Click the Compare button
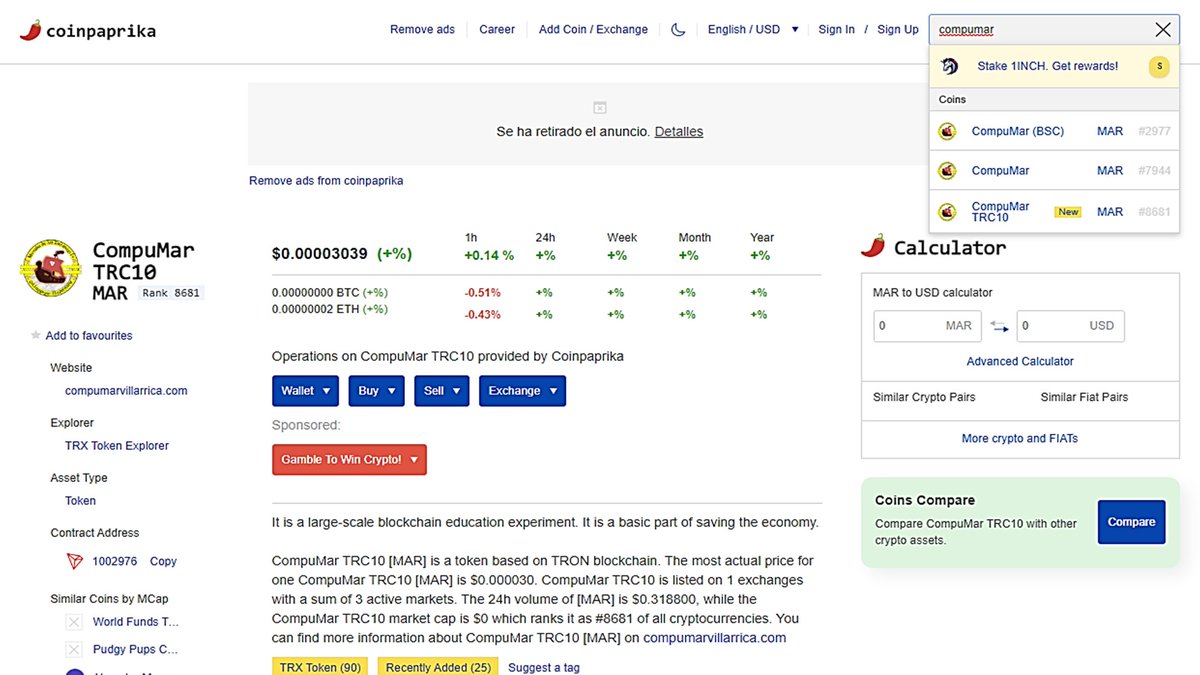The width and height of the screenshot is (1200, 675). (x=1131, y=522)
